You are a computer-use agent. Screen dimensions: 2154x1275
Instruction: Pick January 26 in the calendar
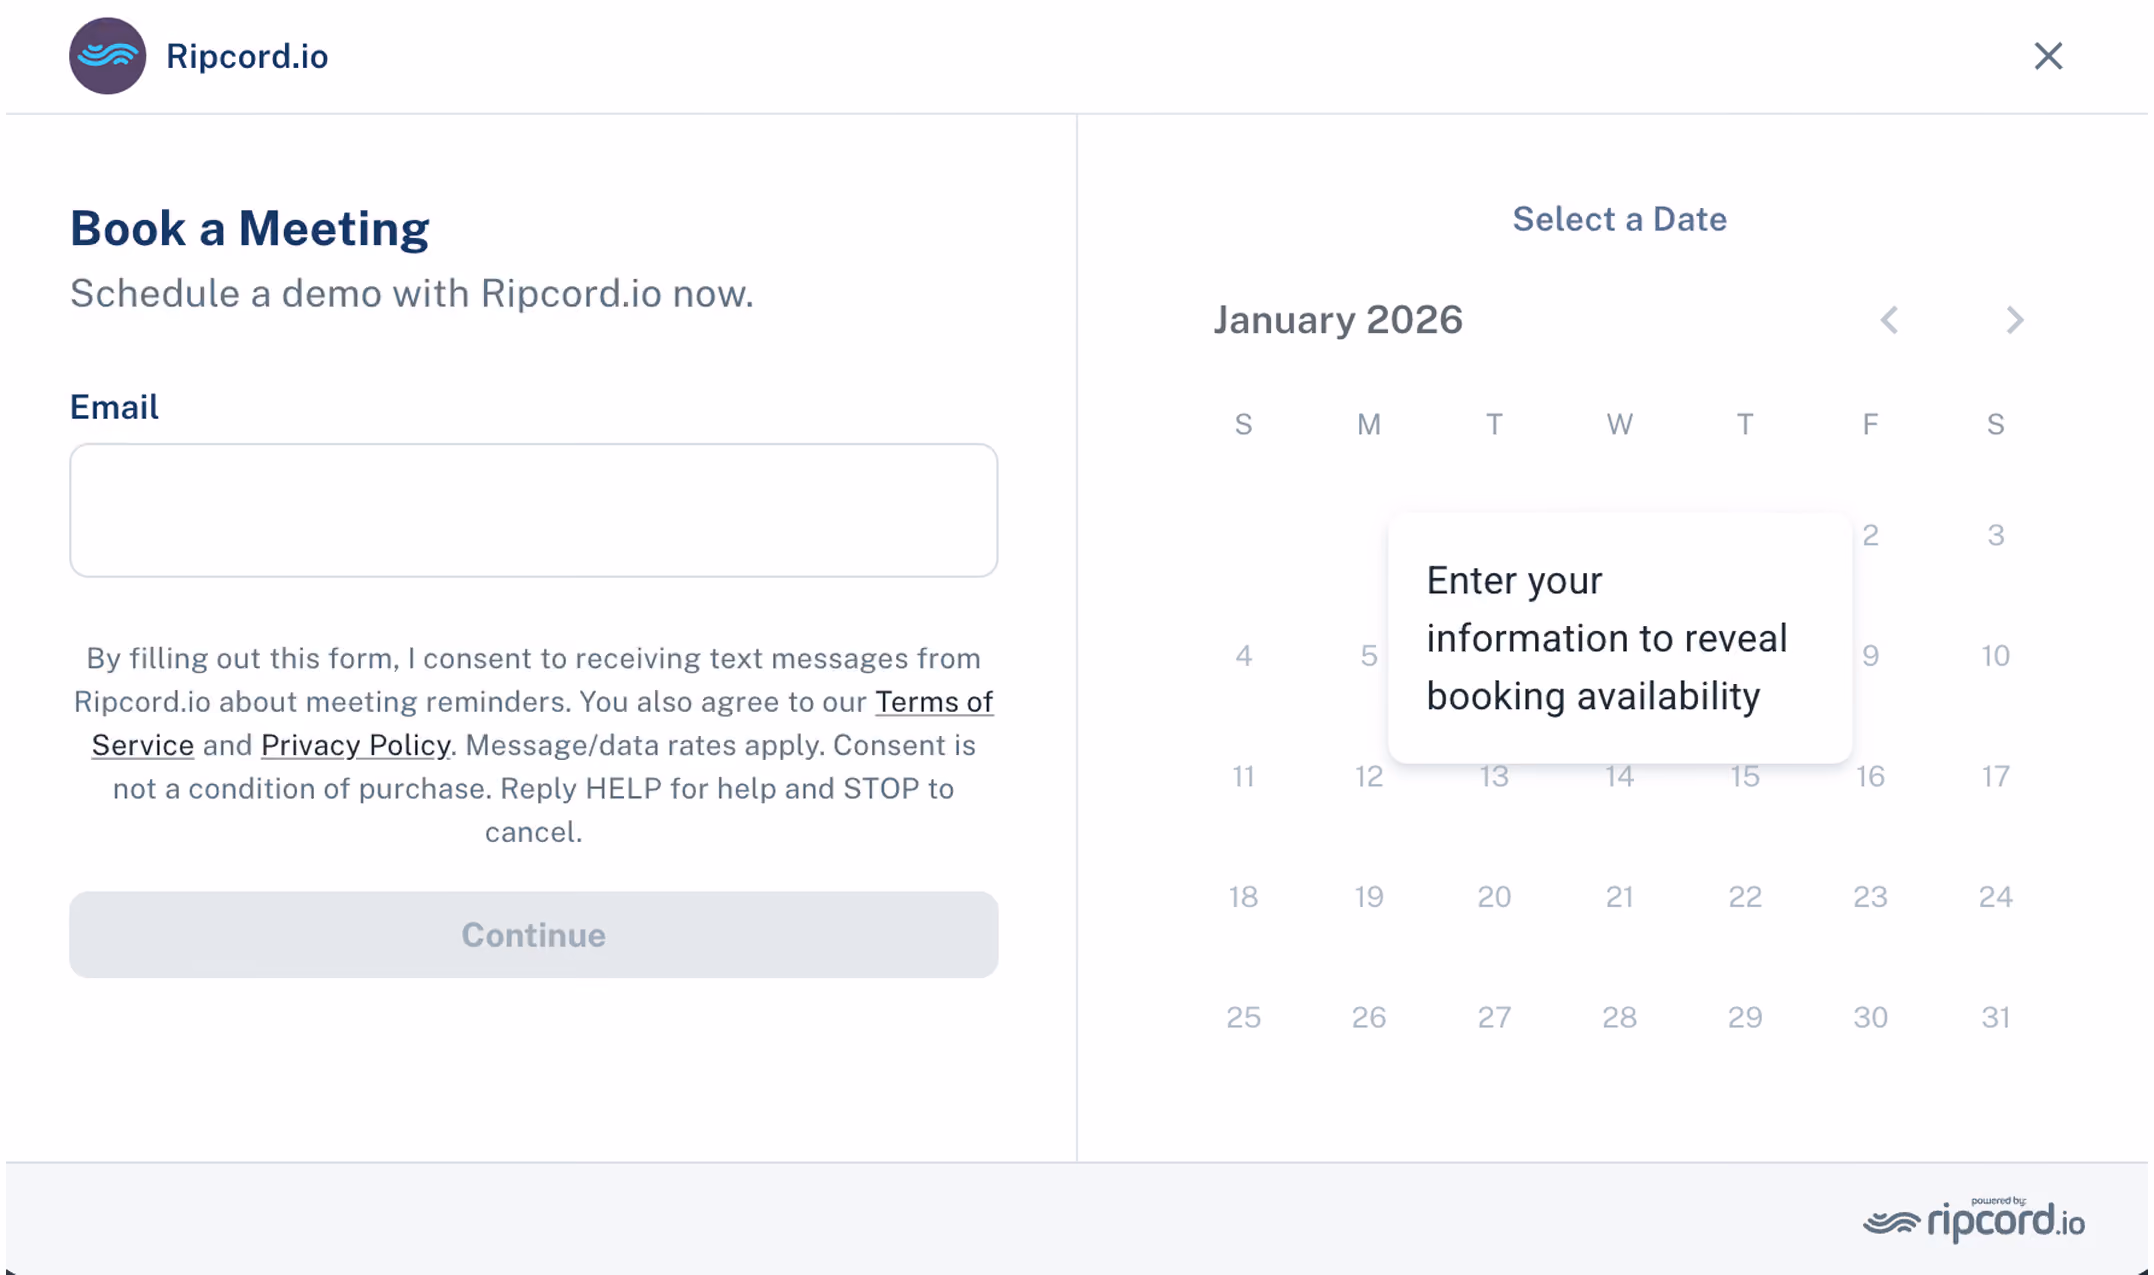1368,1017
